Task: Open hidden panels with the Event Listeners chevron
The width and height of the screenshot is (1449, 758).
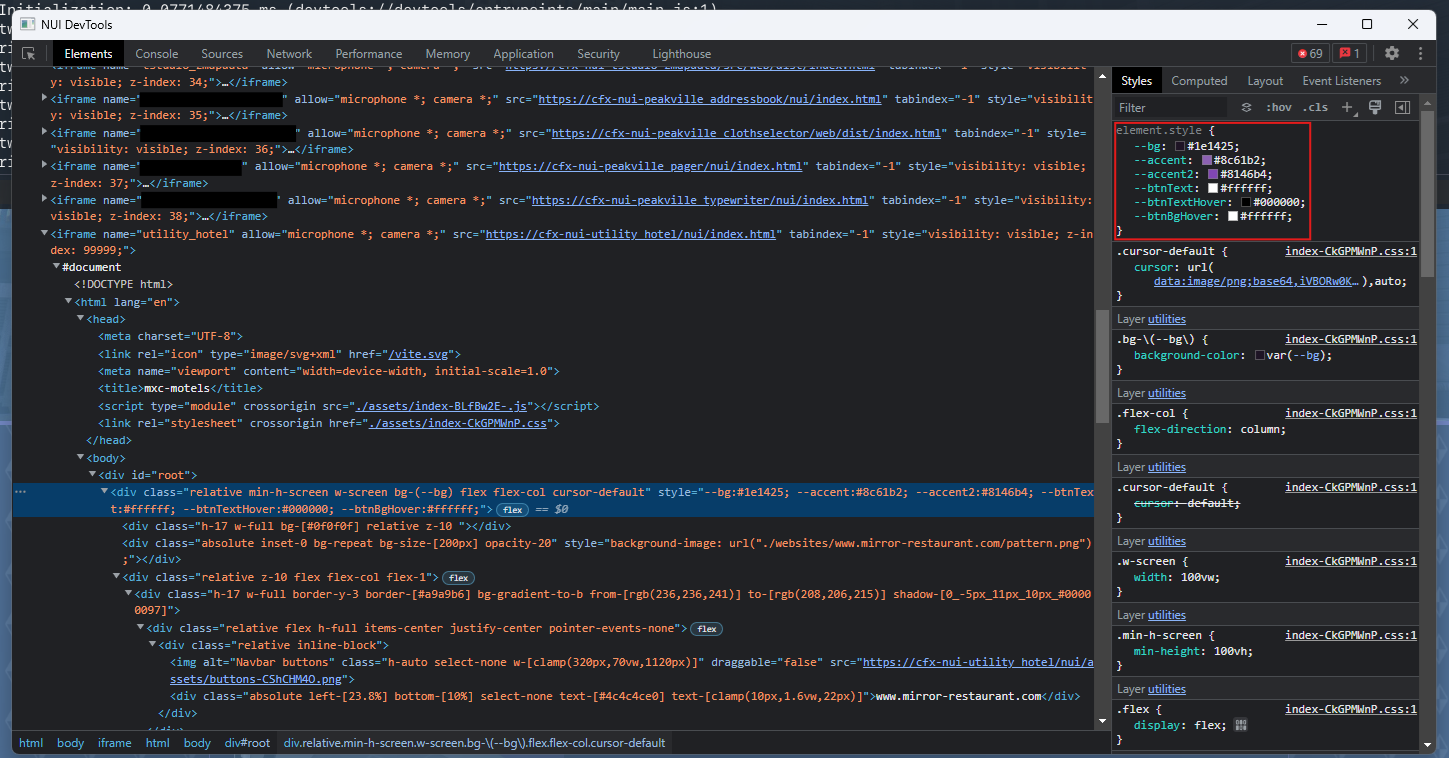Action: (1404, 80)
